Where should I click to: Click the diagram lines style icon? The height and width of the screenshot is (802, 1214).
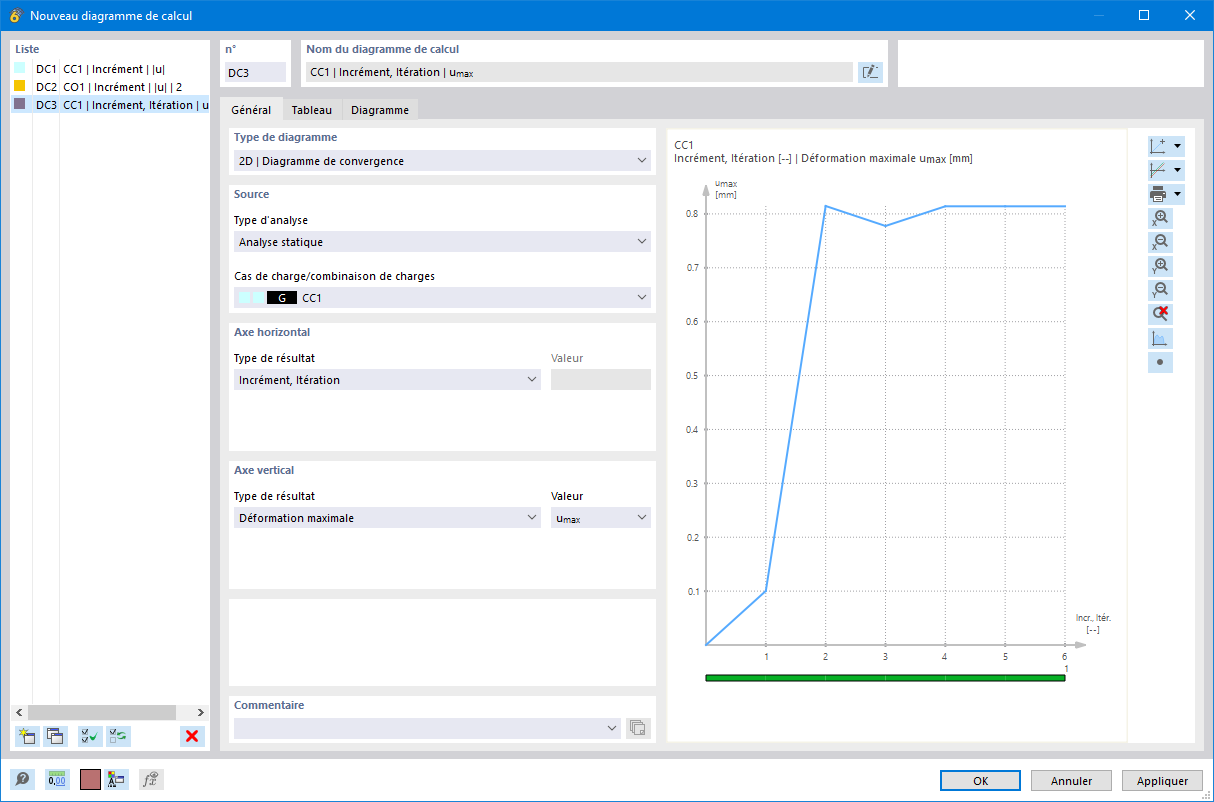1158,170
